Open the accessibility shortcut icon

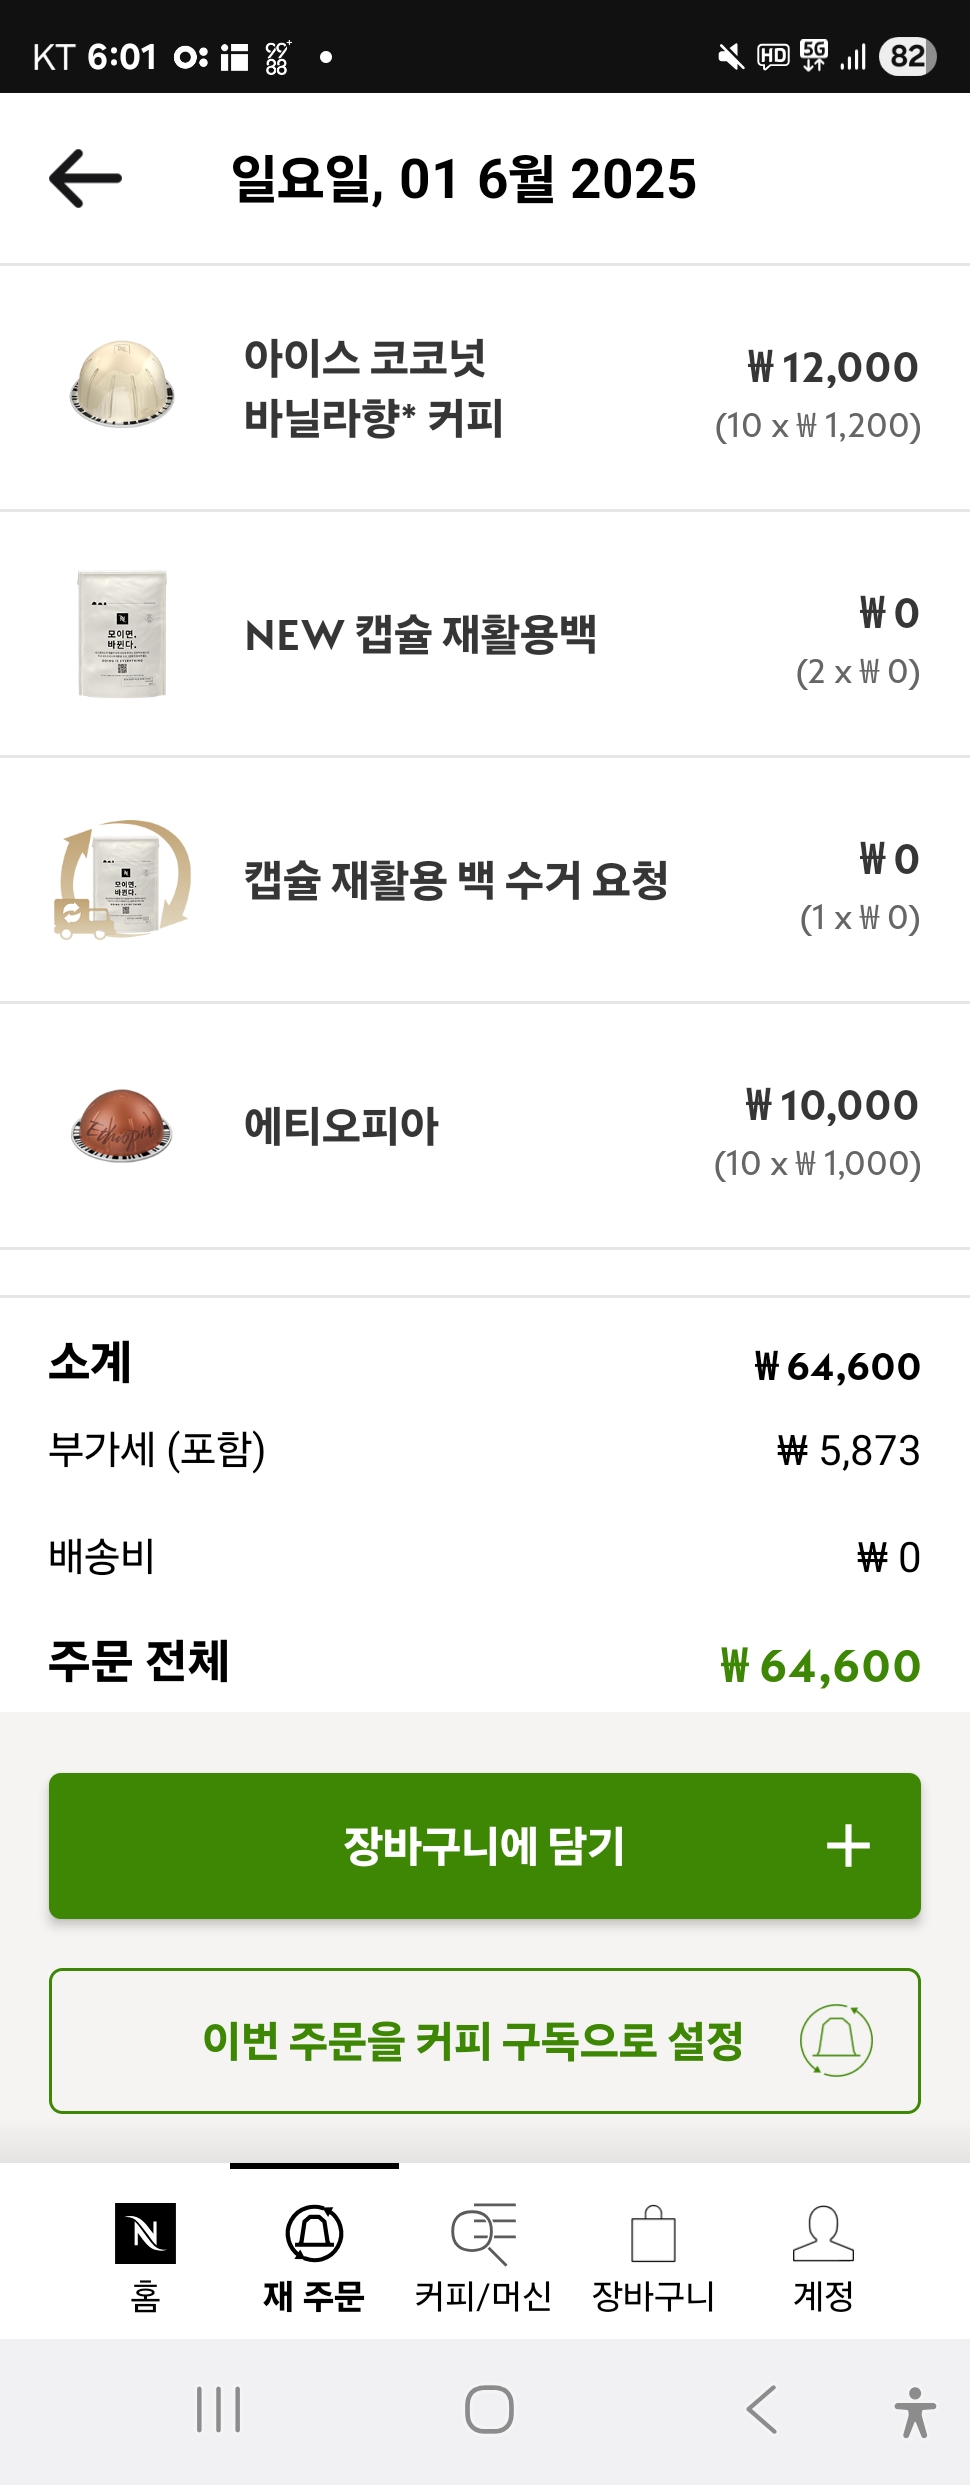coord(914,2411)
